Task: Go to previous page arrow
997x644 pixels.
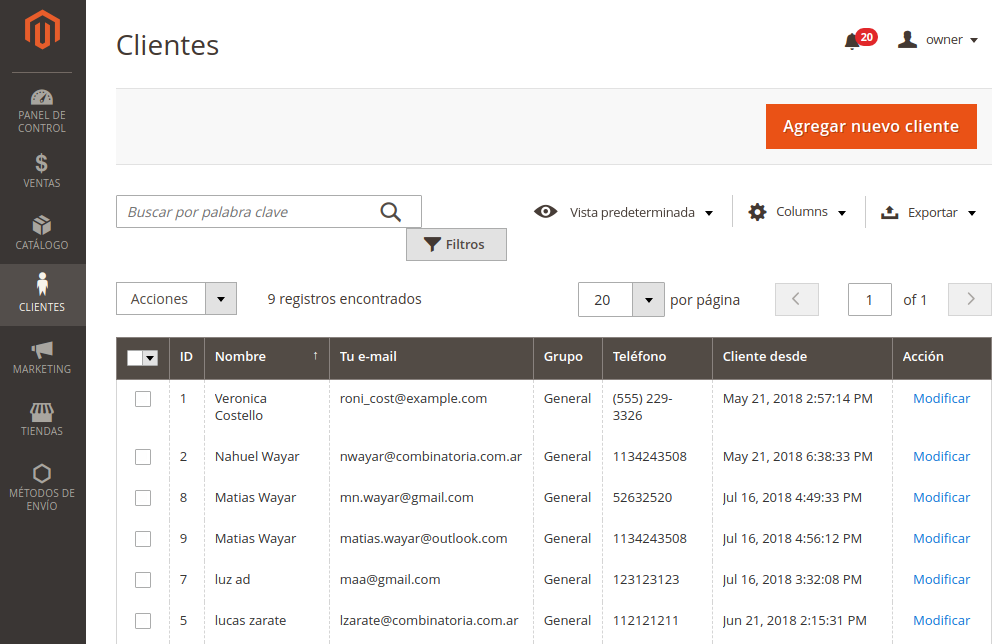Action: tap(797, 299)
